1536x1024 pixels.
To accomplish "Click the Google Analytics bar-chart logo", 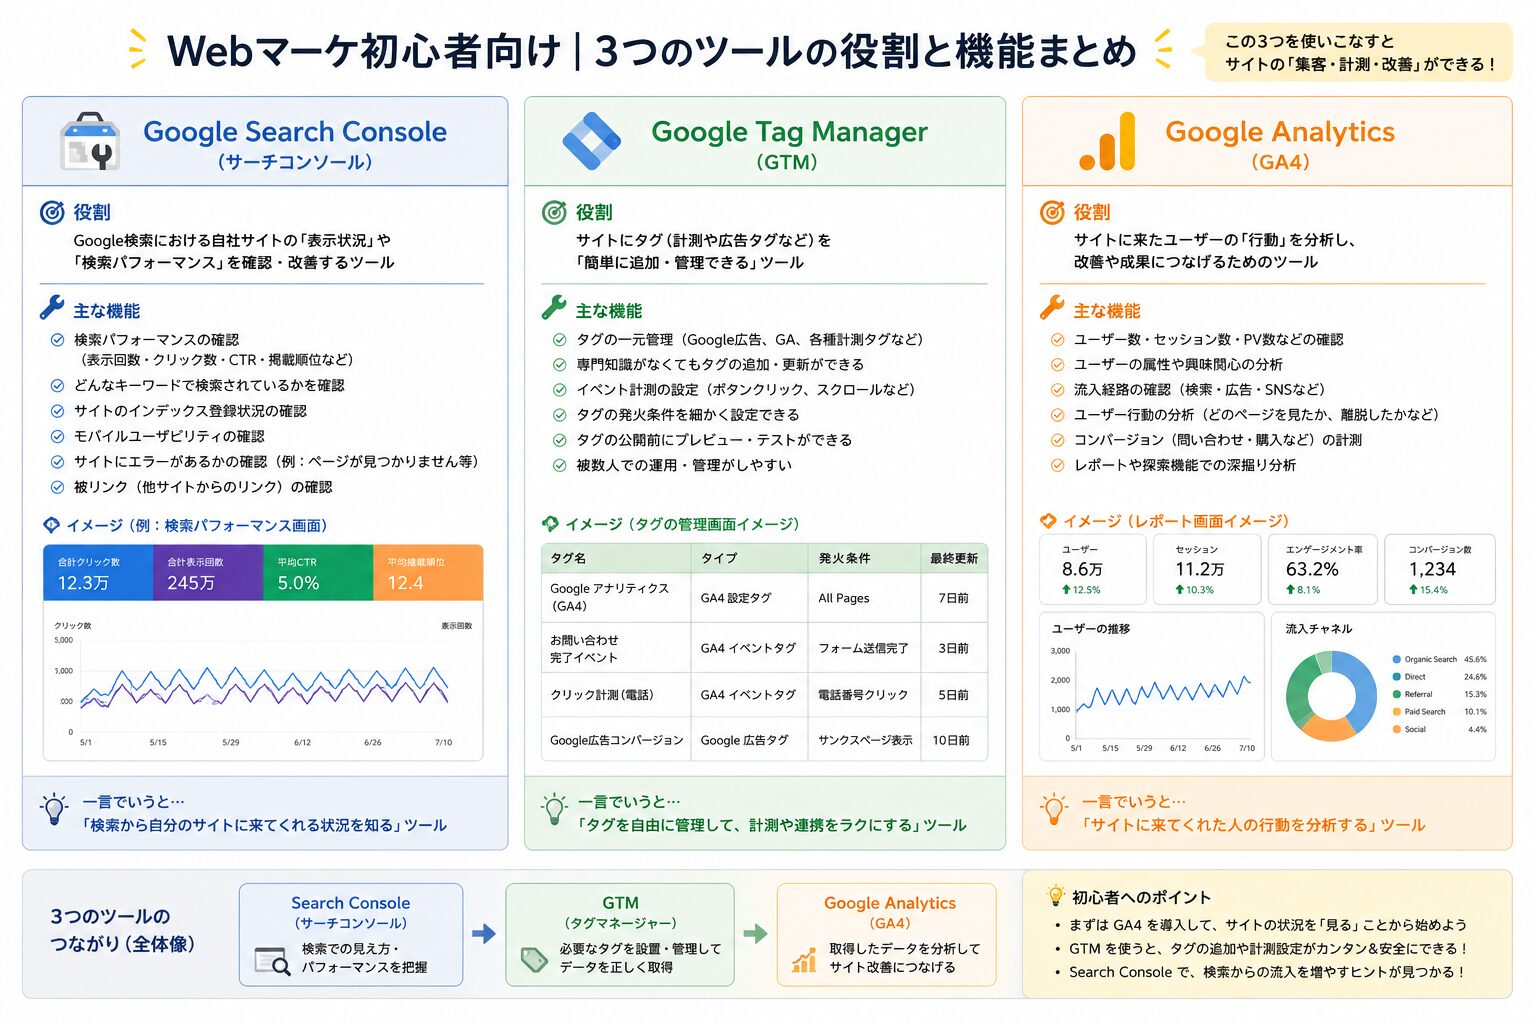I will (x=1108, y=141).
